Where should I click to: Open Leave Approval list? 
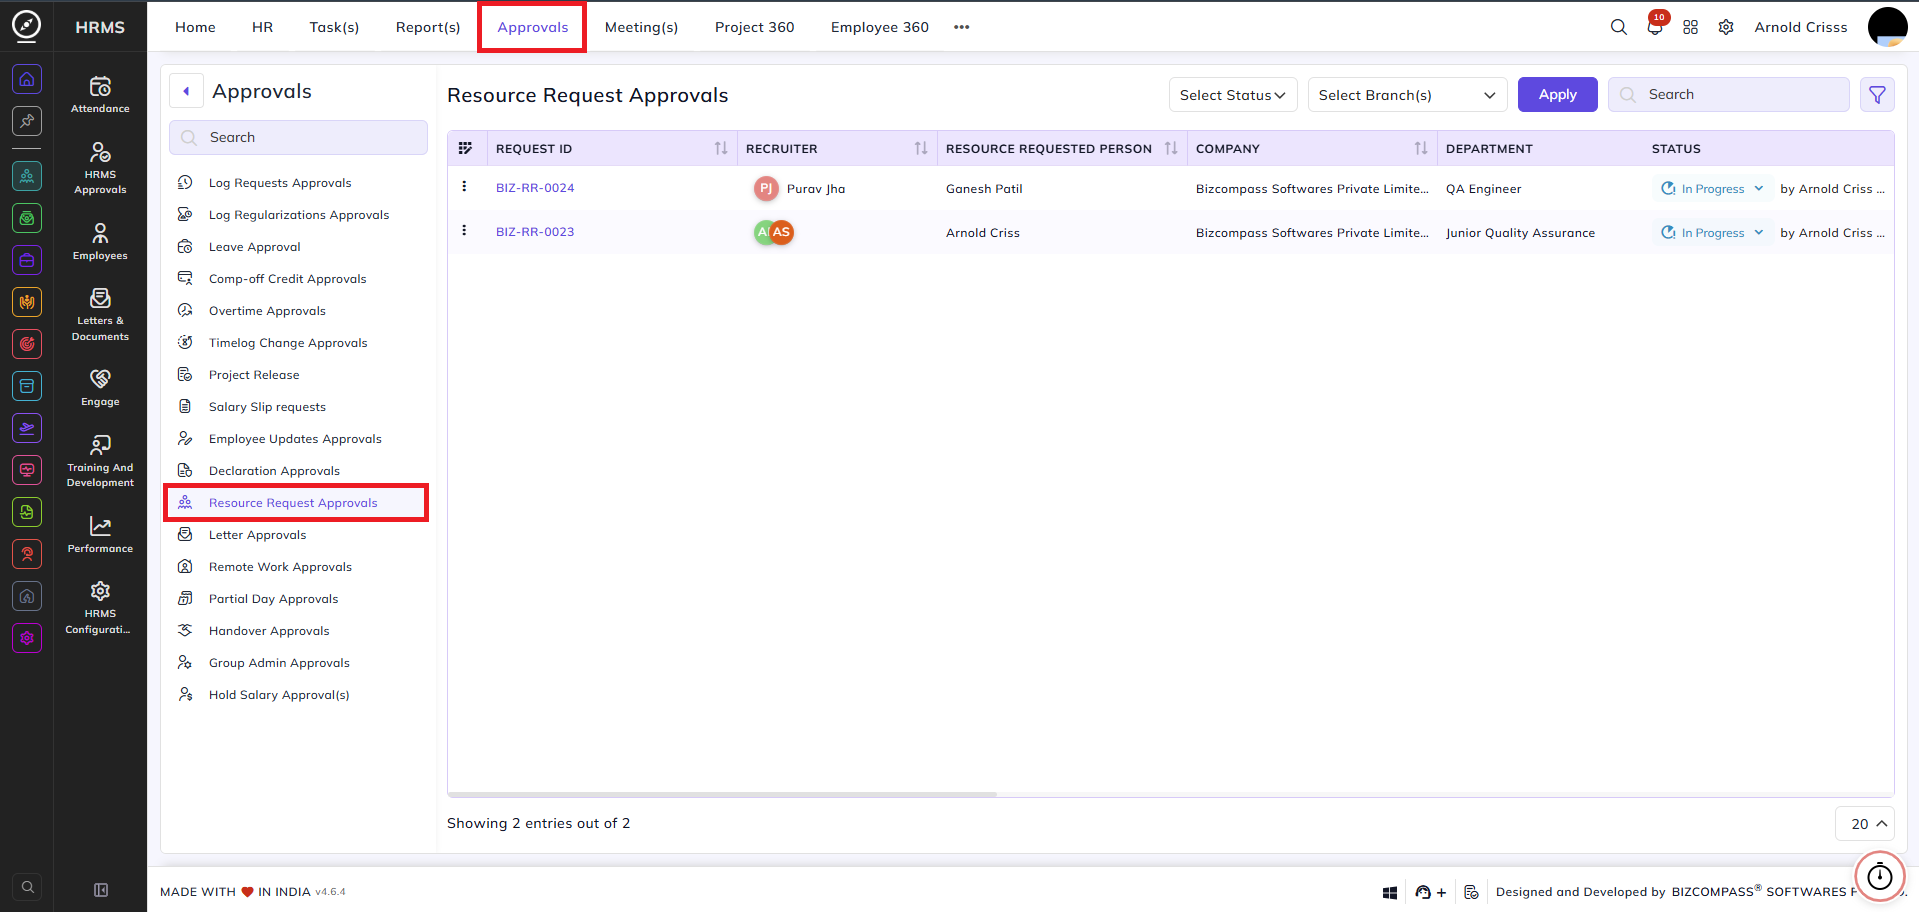[x=254, y=247]
